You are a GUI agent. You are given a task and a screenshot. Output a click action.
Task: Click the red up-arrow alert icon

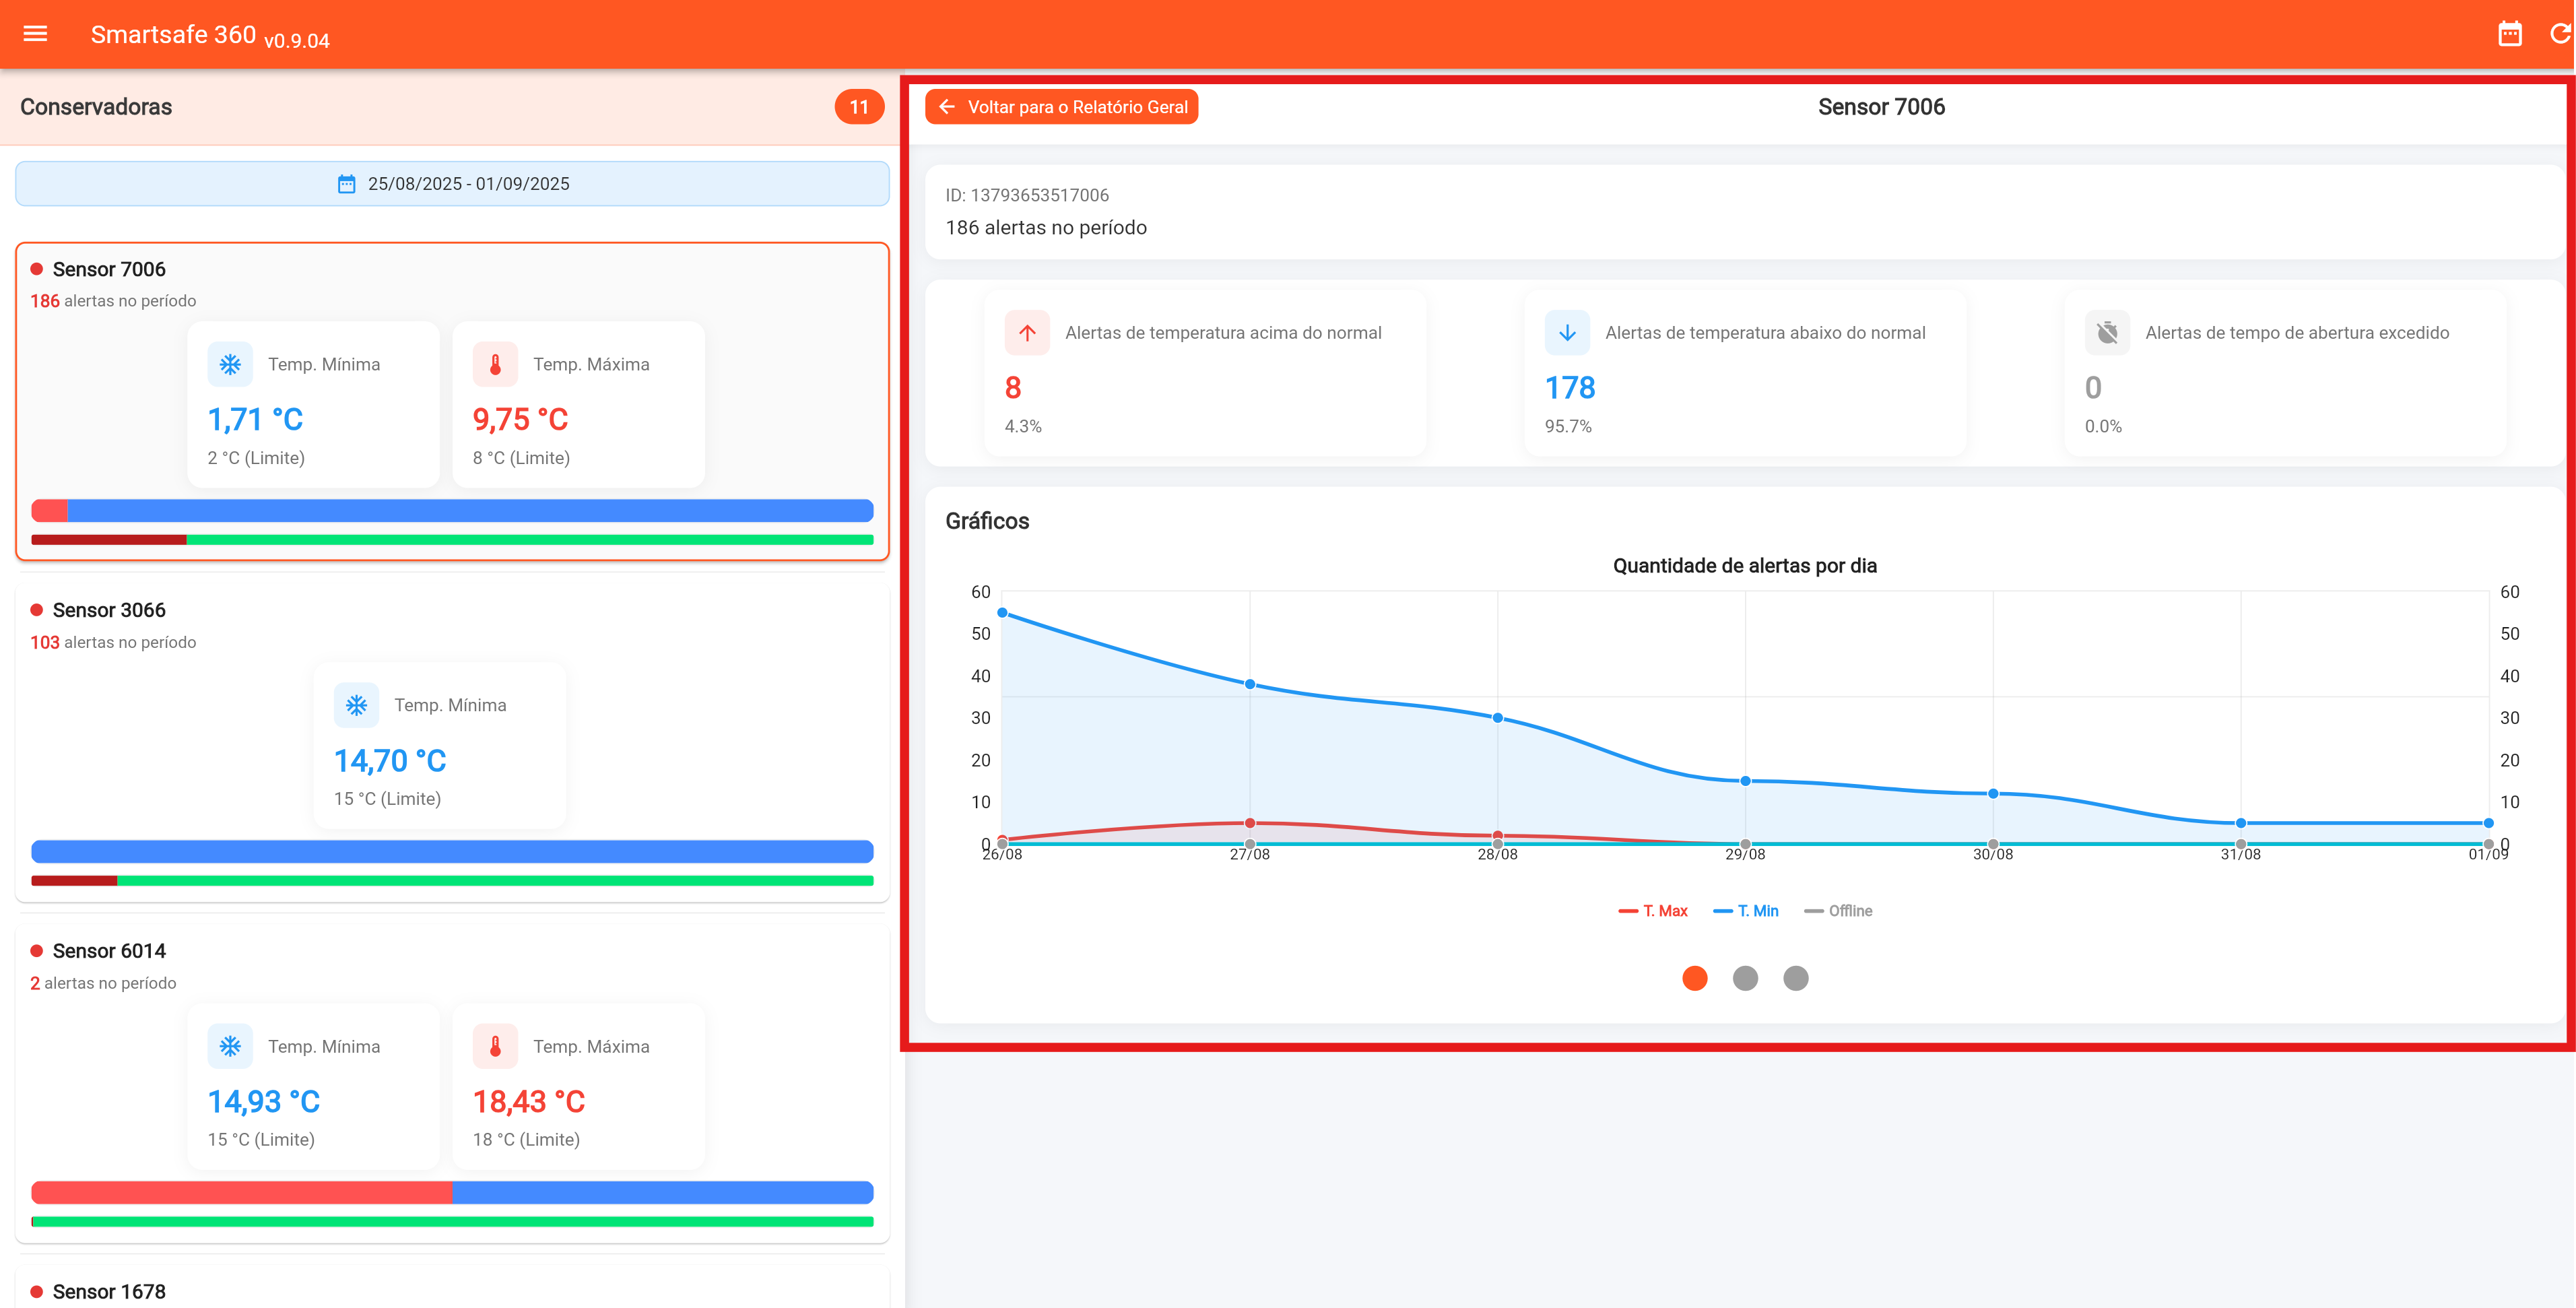(x=1027, y=333)
